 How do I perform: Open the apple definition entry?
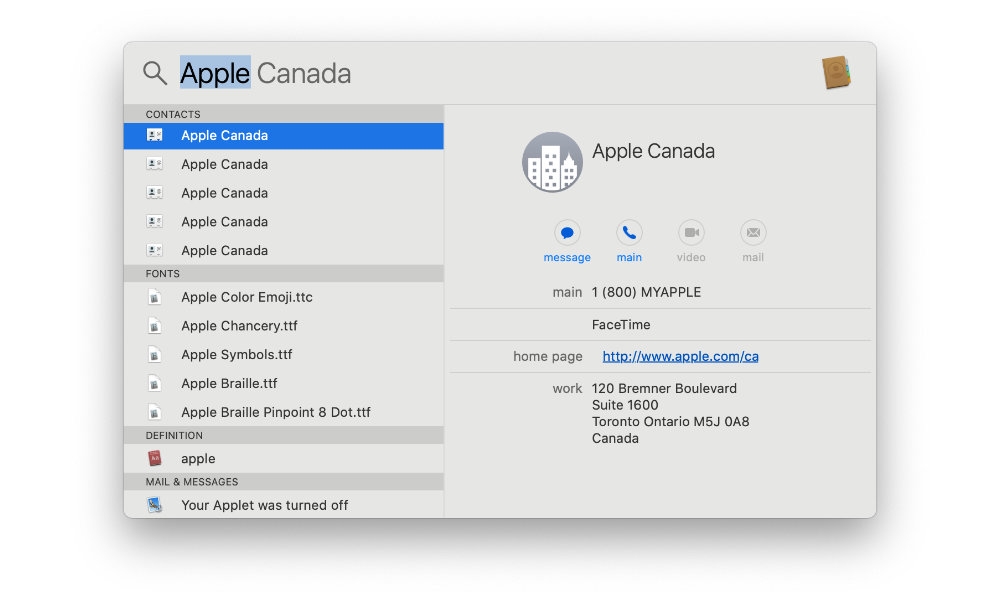pyautogui.click(x=197, y=458)
